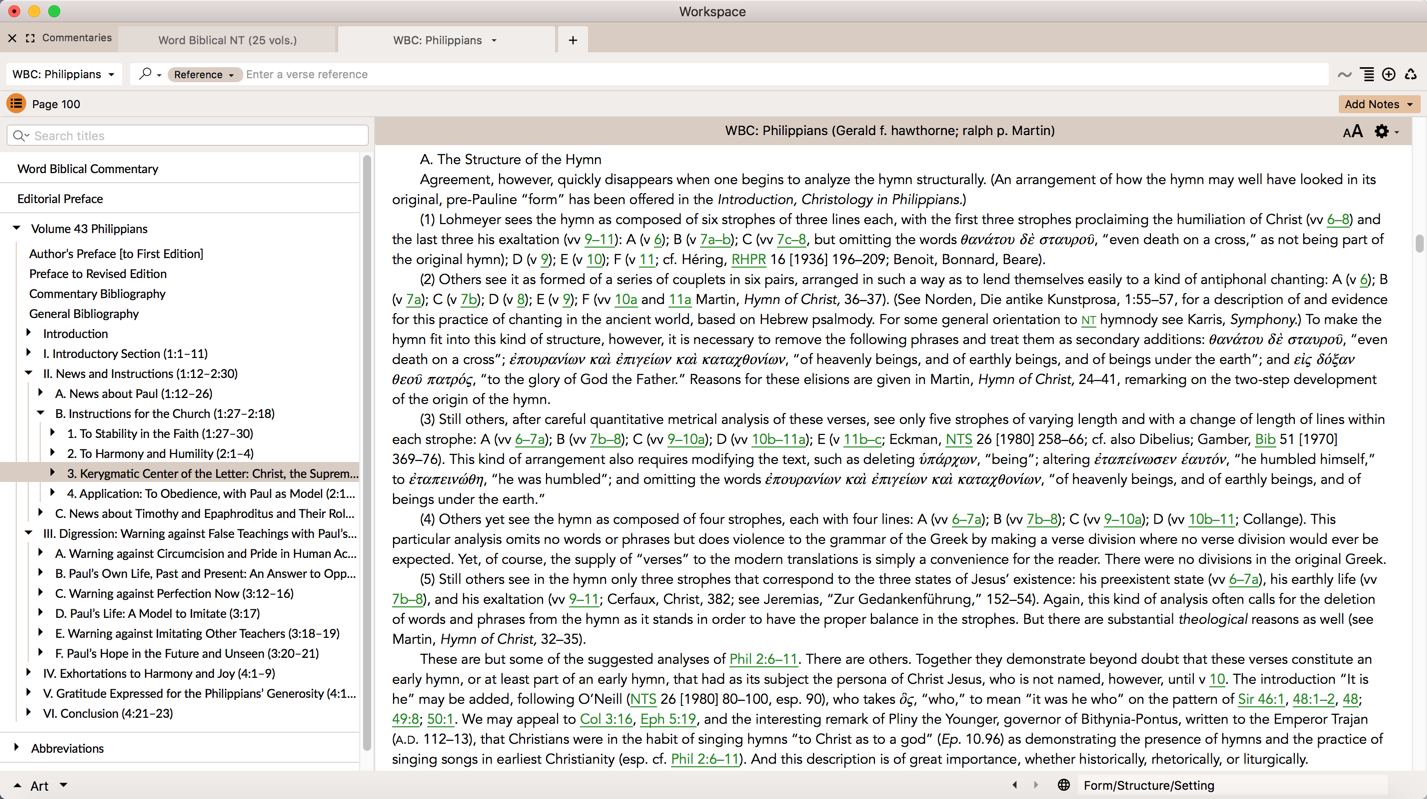Image resolution: width=1427 pixels, height=799 pixels.
Task: Open the Eph 5:19 verse link
Action: click(x=668, y=720)
